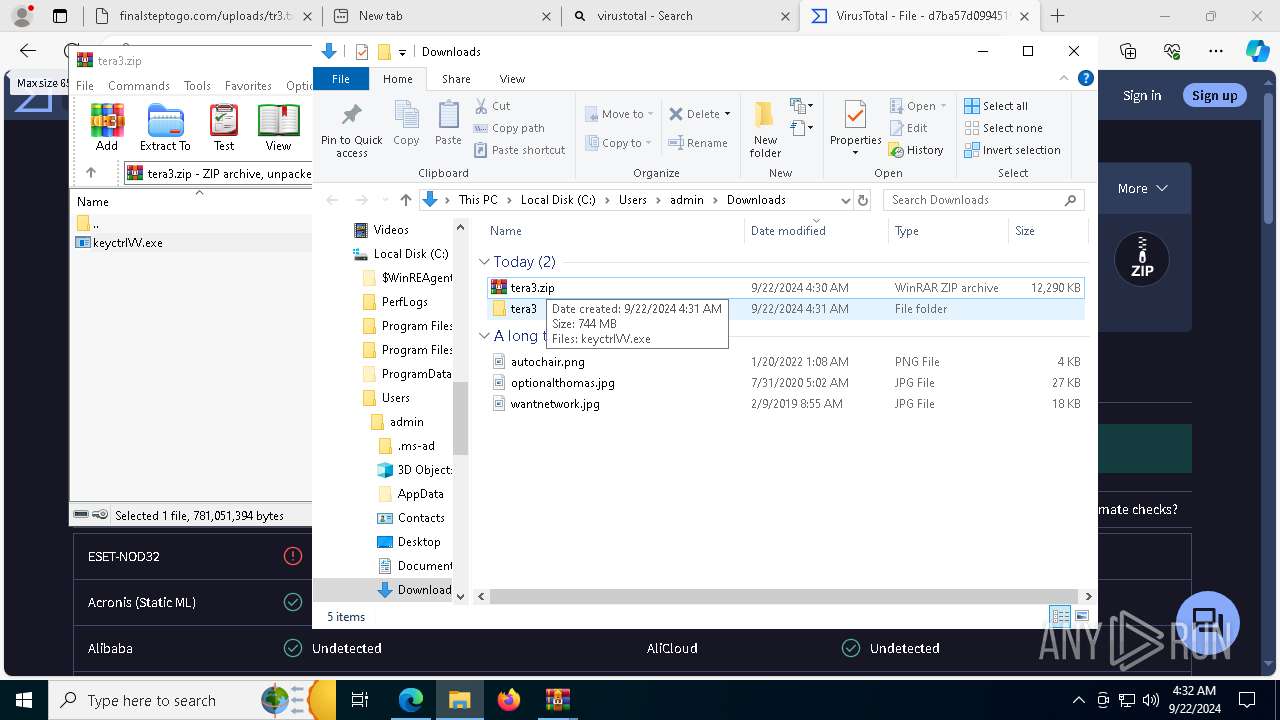Open Copy to dropdown

tap(619, 143)
